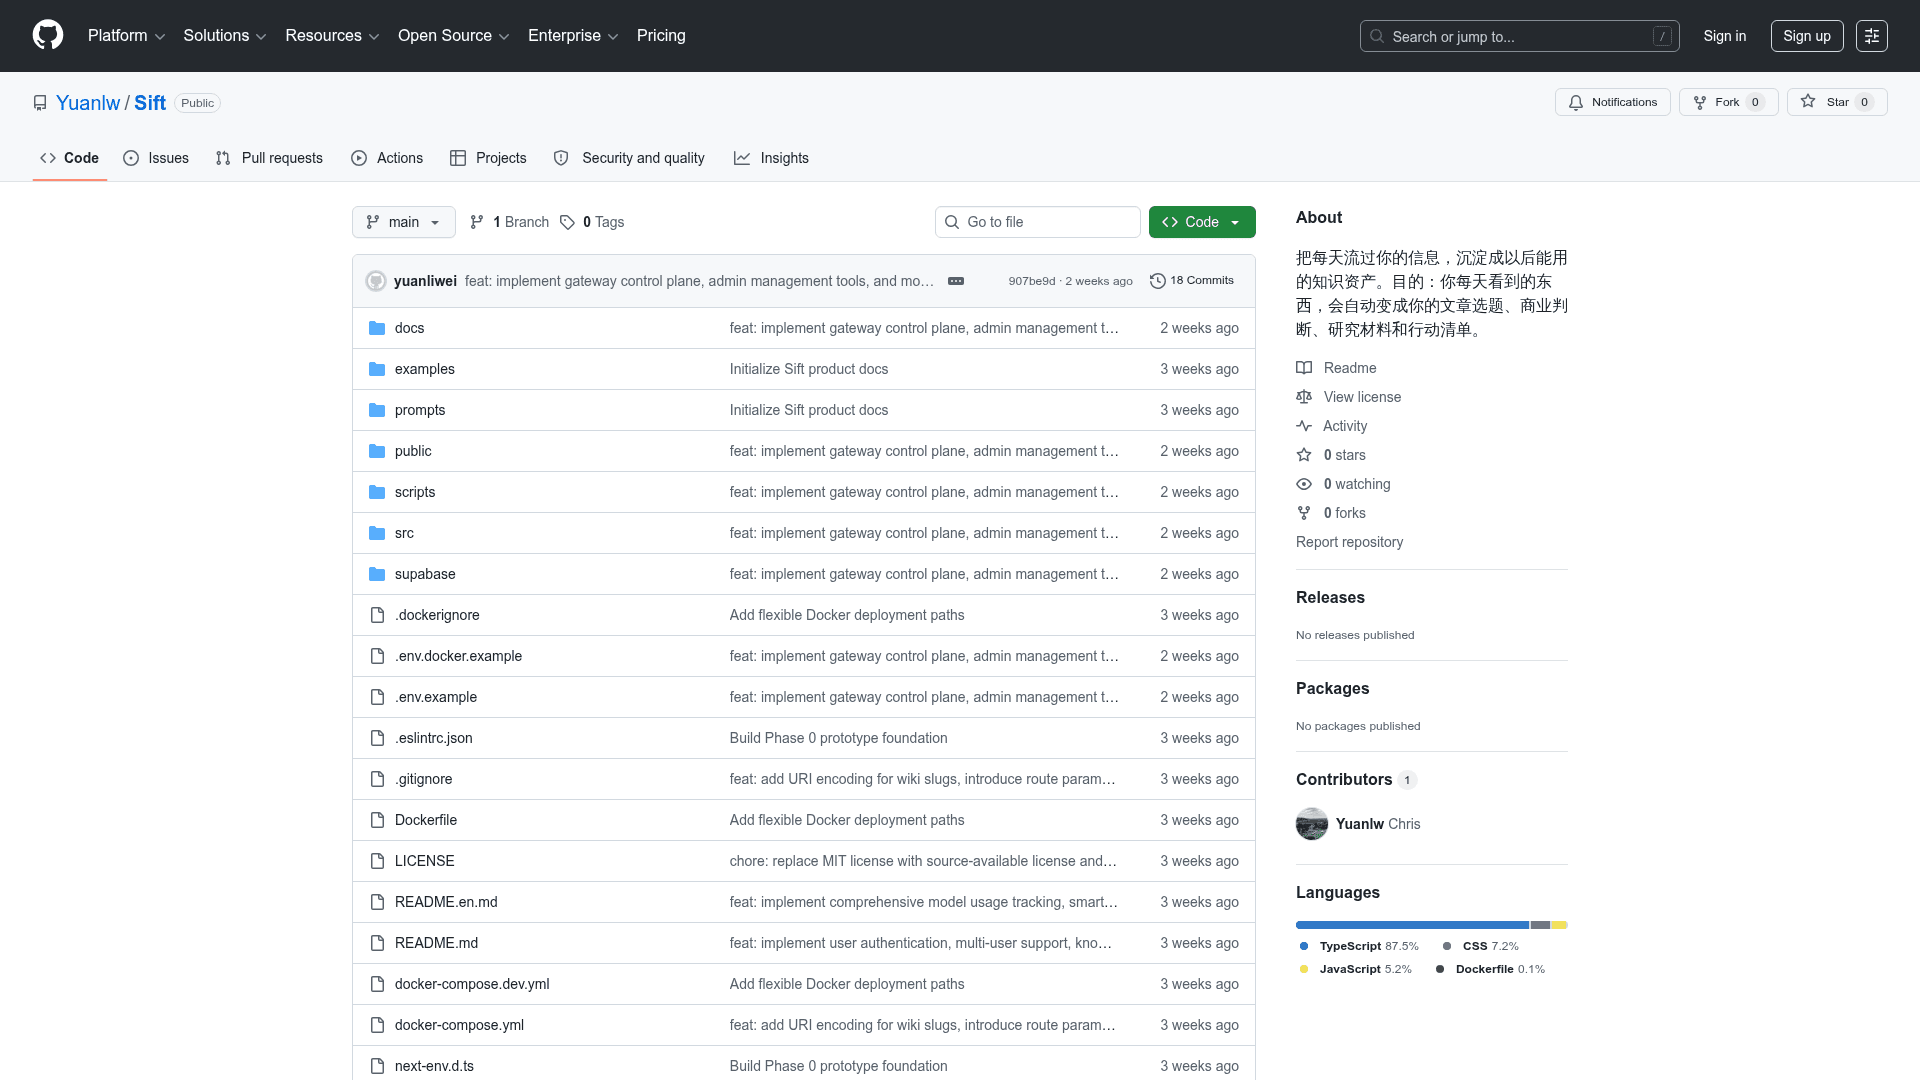Click the Sign in link
This screenshot has height=1080, width=1920.
coord(1725,36)
